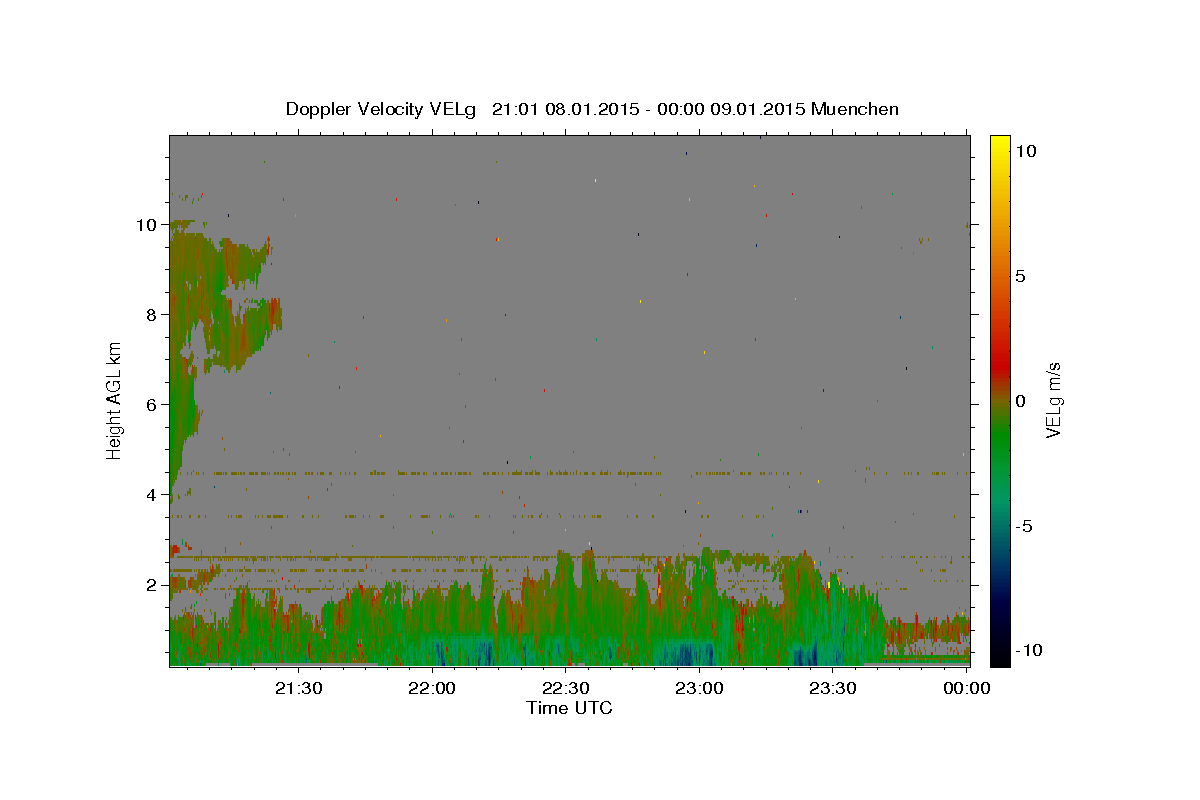Select the 23:30 time tick label
Viewport: 1200px width, 800px height.
833,688
